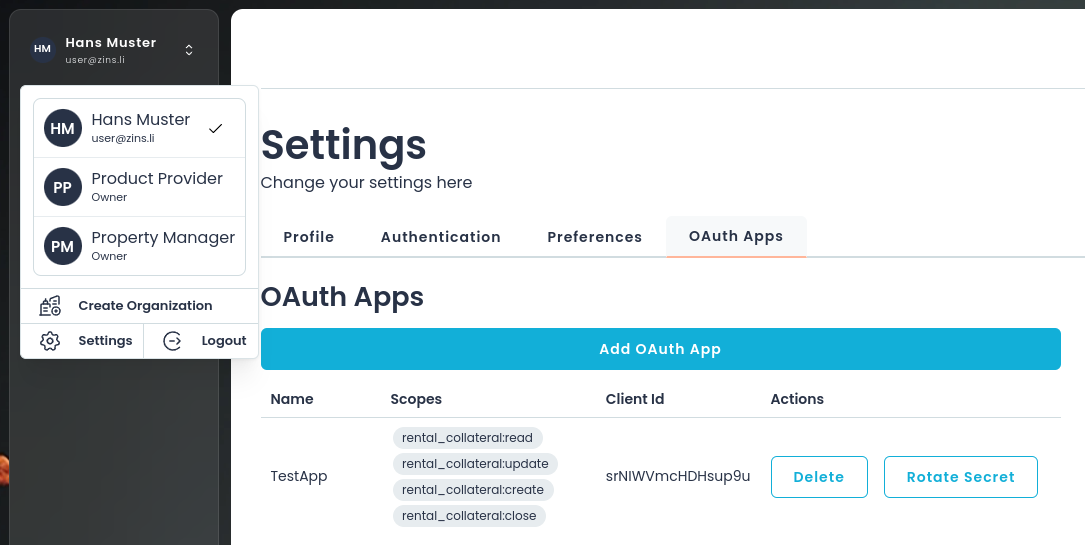Rotate Secret for TestApp
The width and height of the screenshot is (1085, 545).
960,477
